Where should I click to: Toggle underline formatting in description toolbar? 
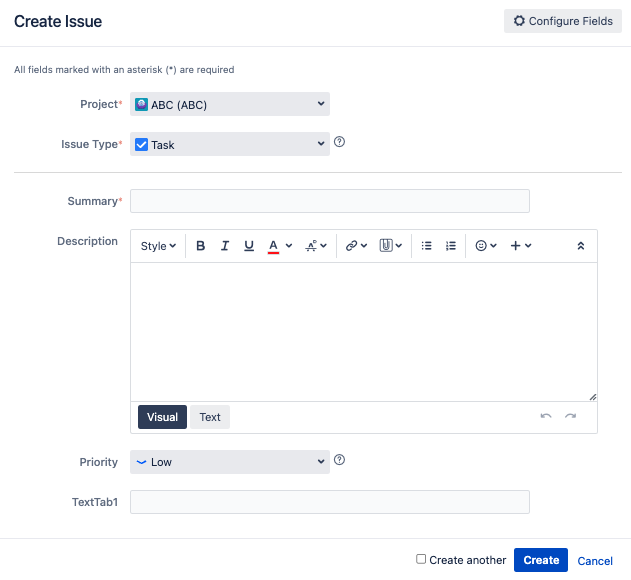[249, 246]
